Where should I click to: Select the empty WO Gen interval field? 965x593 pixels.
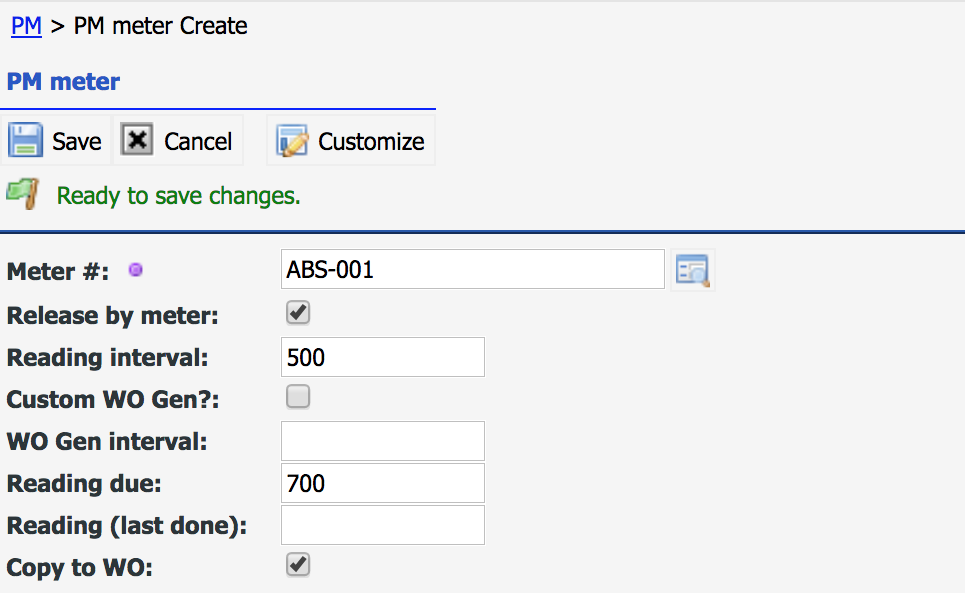tap(383, 441)
